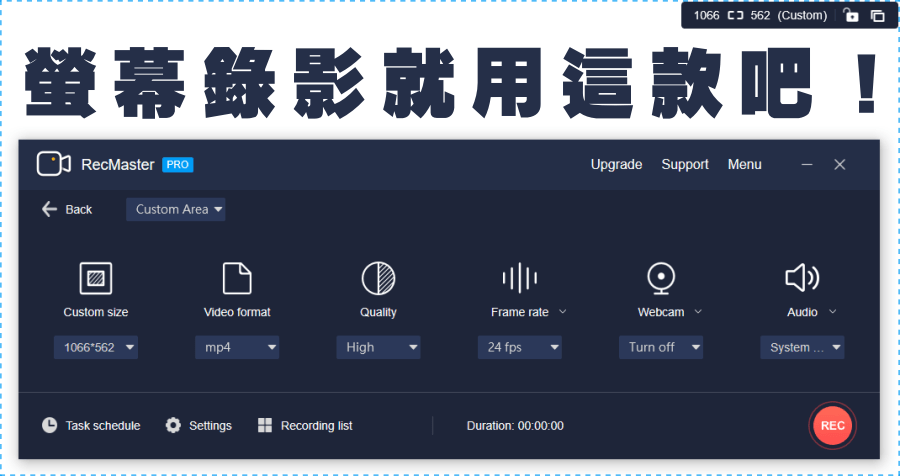Click the 562 height value in overlay
The image size is (900, 476).
click(760, 16)
